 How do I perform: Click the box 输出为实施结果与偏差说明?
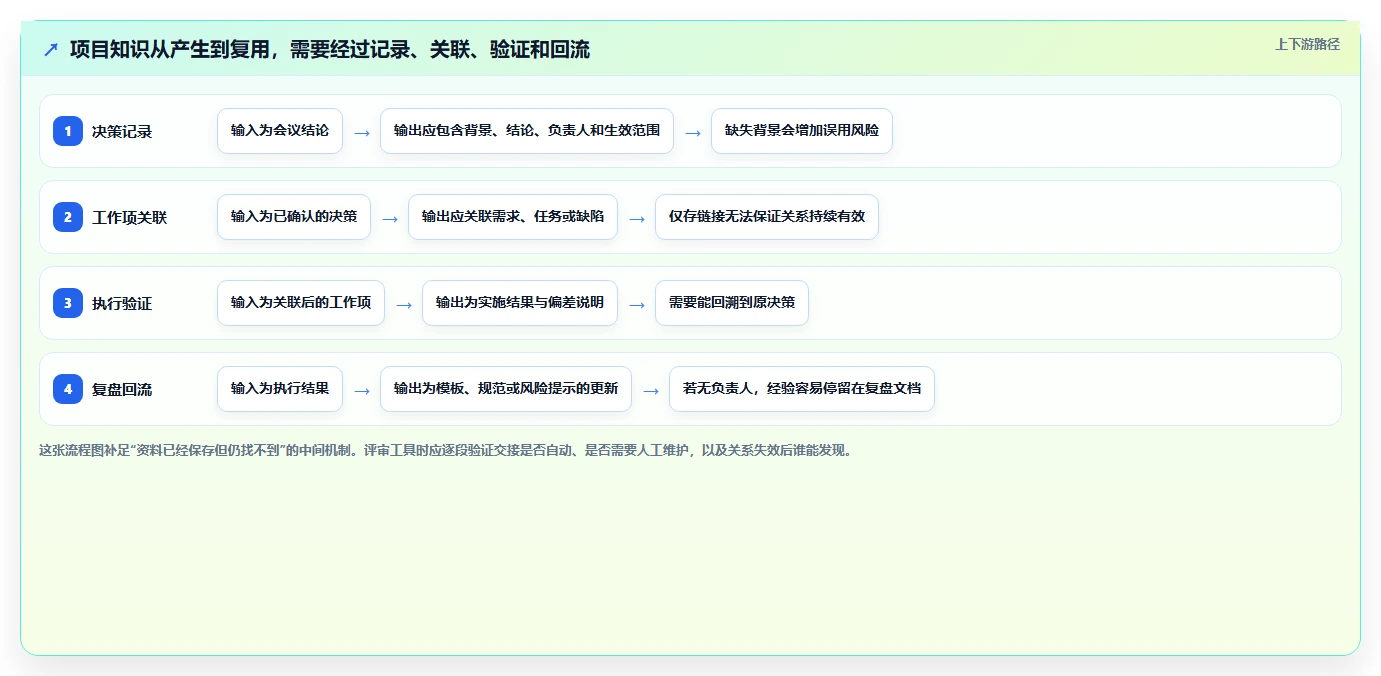point(520,303)
